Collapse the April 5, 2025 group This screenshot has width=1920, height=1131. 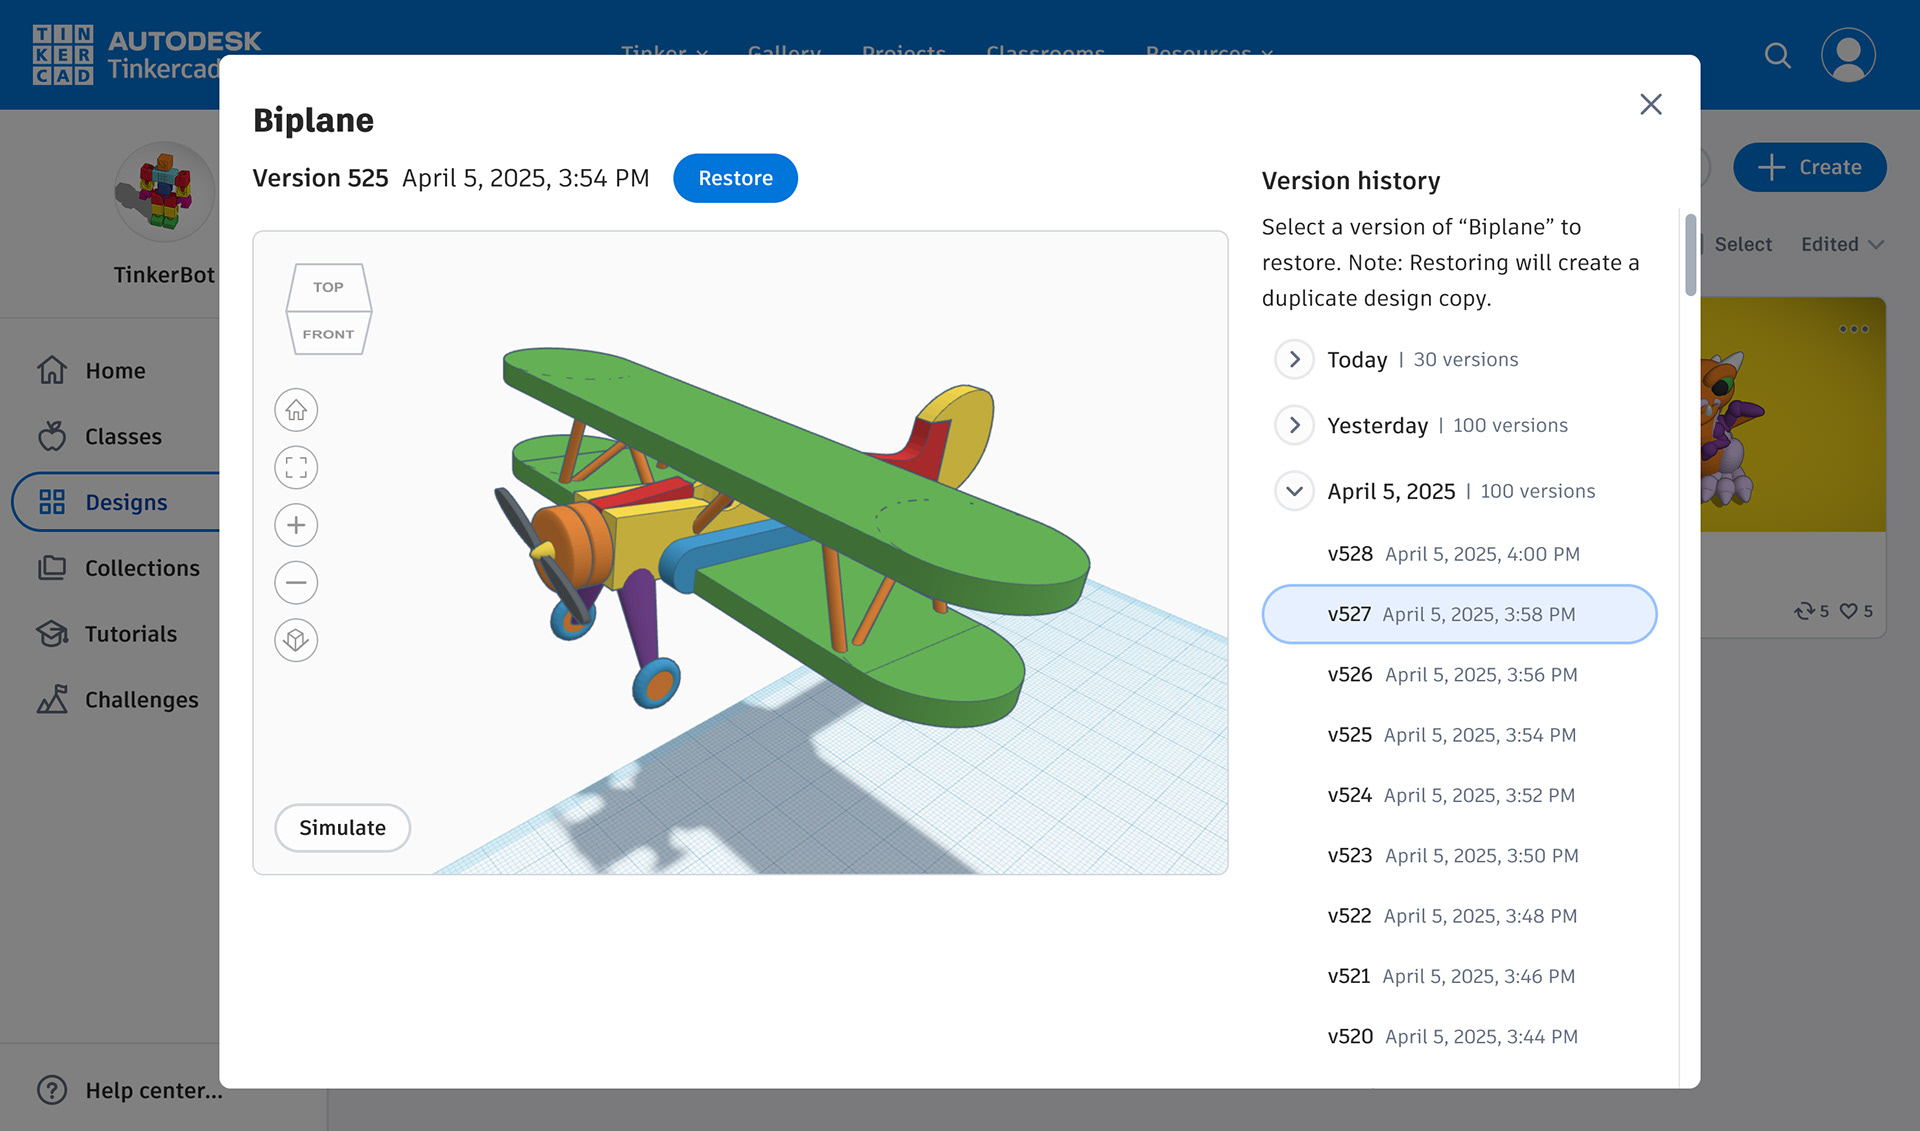1294,491
